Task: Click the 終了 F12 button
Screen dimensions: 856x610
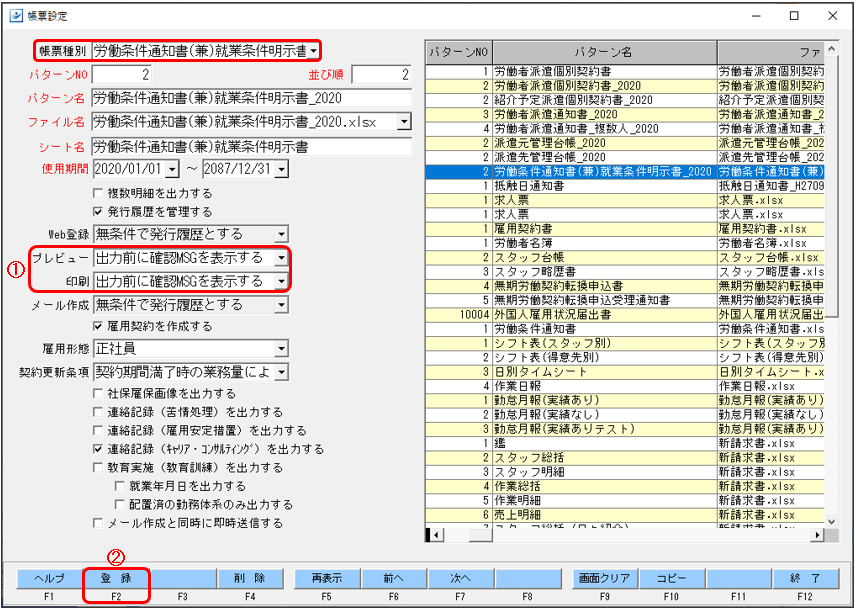Action: point(806,579)
